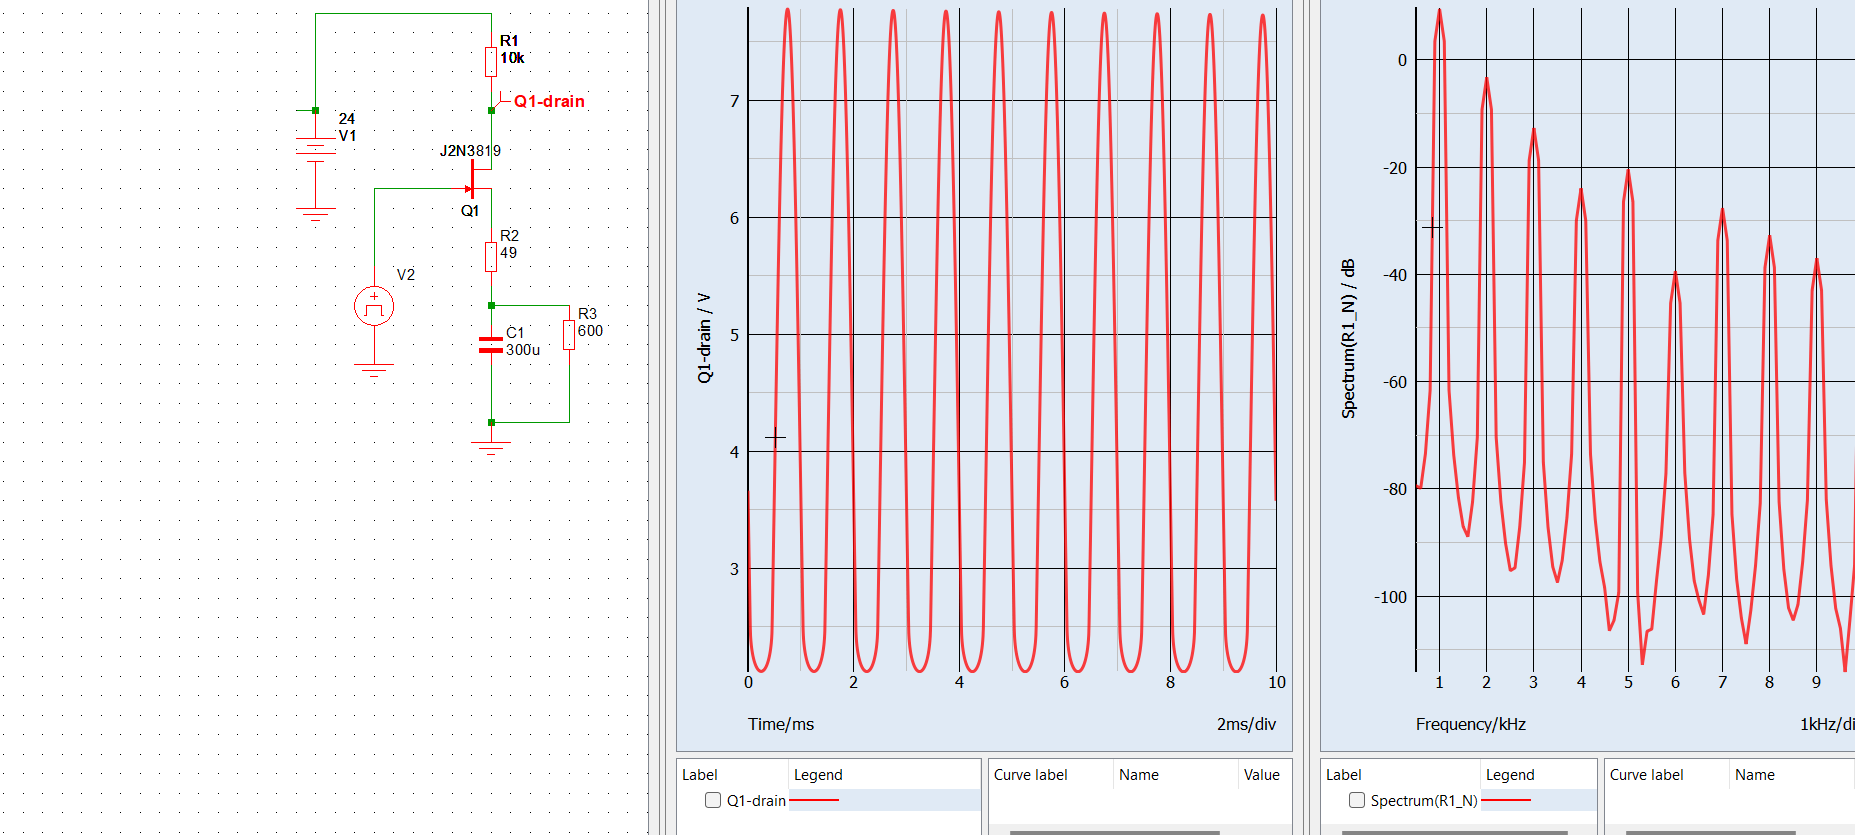Click the Curve label header in spectrum panel

pyautogui.click(x=1646, y=775)
